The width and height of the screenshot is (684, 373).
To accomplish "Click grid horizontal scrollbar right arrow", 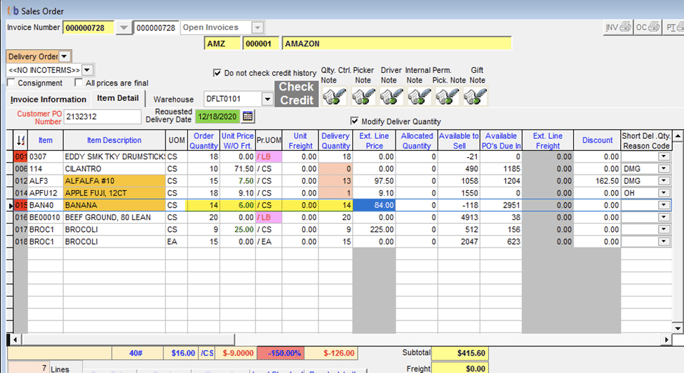I will point(667,339).
